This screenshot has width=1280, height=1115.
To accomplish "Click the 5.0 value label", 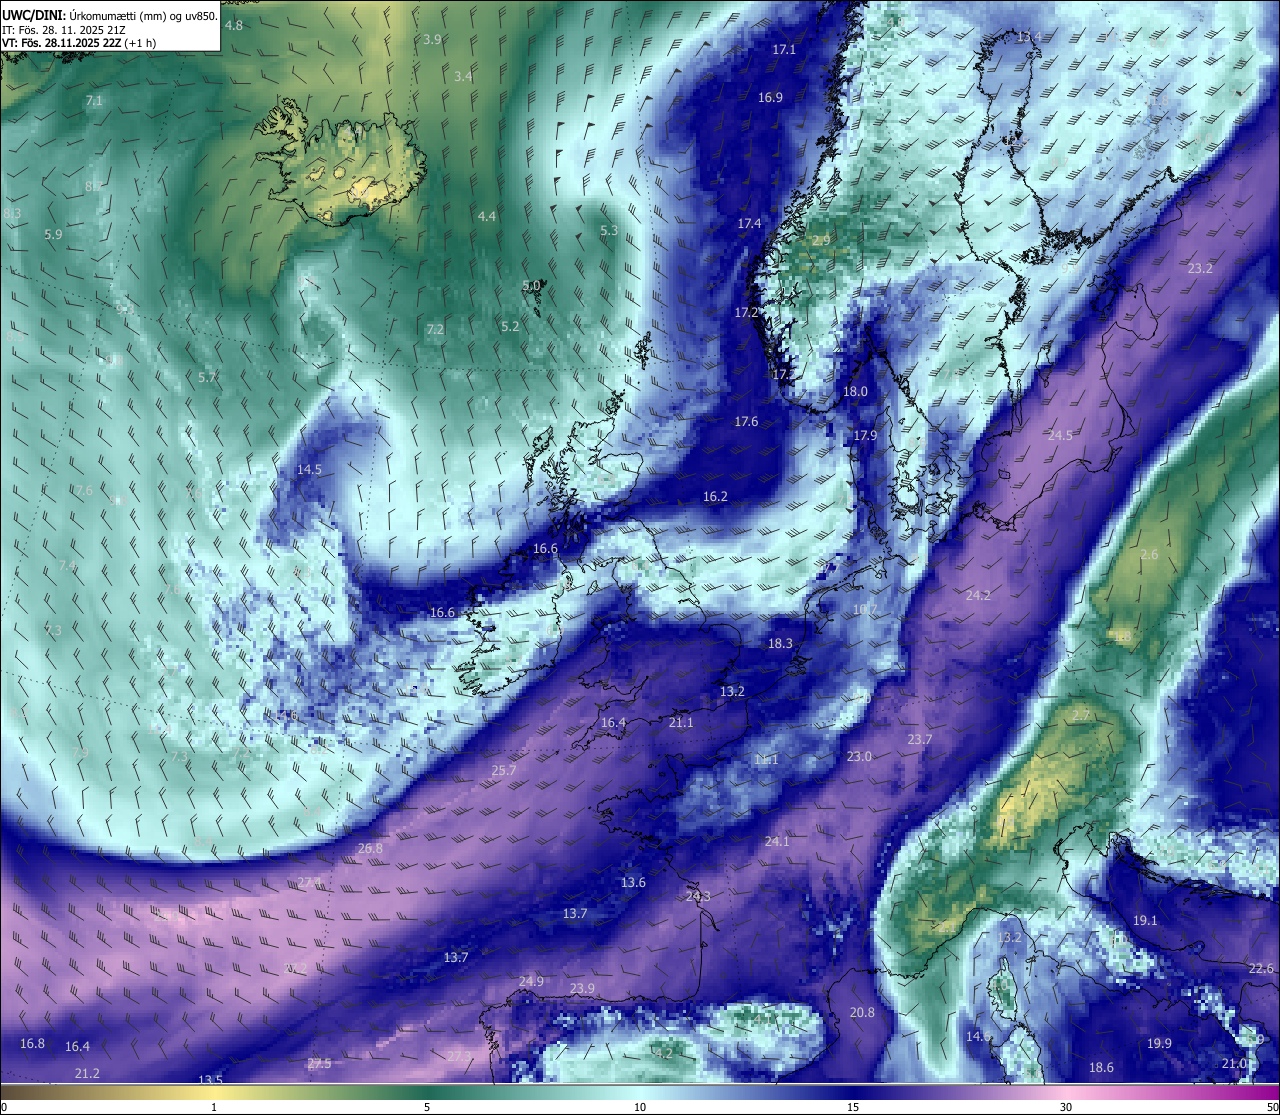I will [x=531, y=286].
